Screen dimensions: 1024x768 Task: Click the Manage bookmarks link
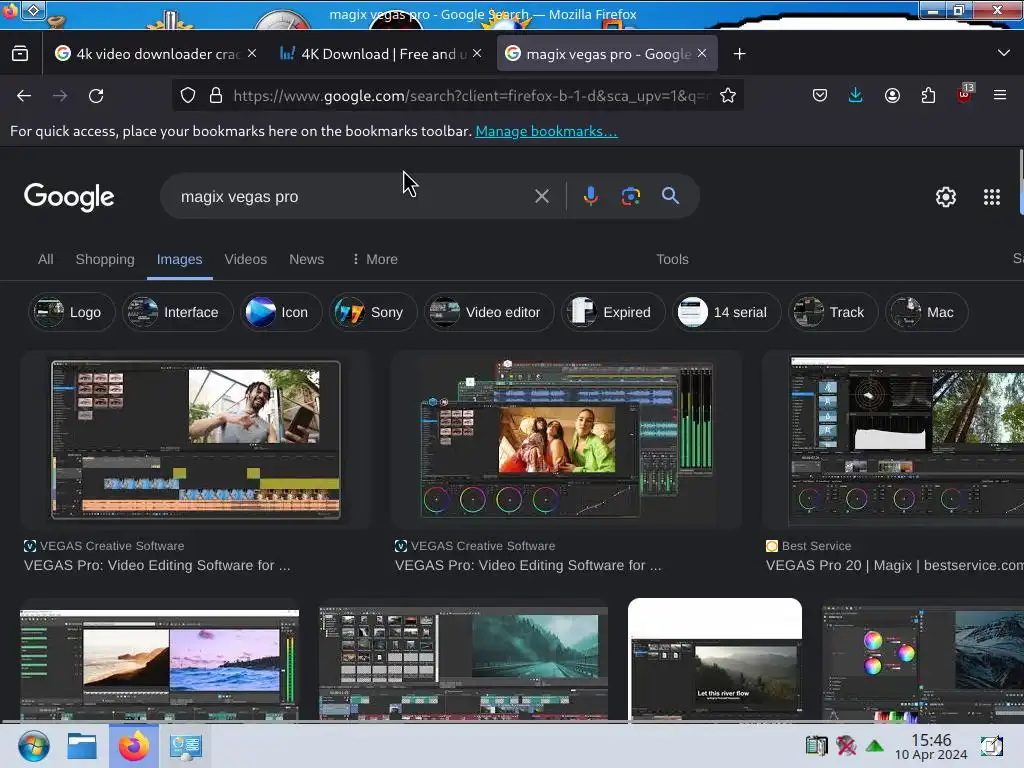[546, 131]
